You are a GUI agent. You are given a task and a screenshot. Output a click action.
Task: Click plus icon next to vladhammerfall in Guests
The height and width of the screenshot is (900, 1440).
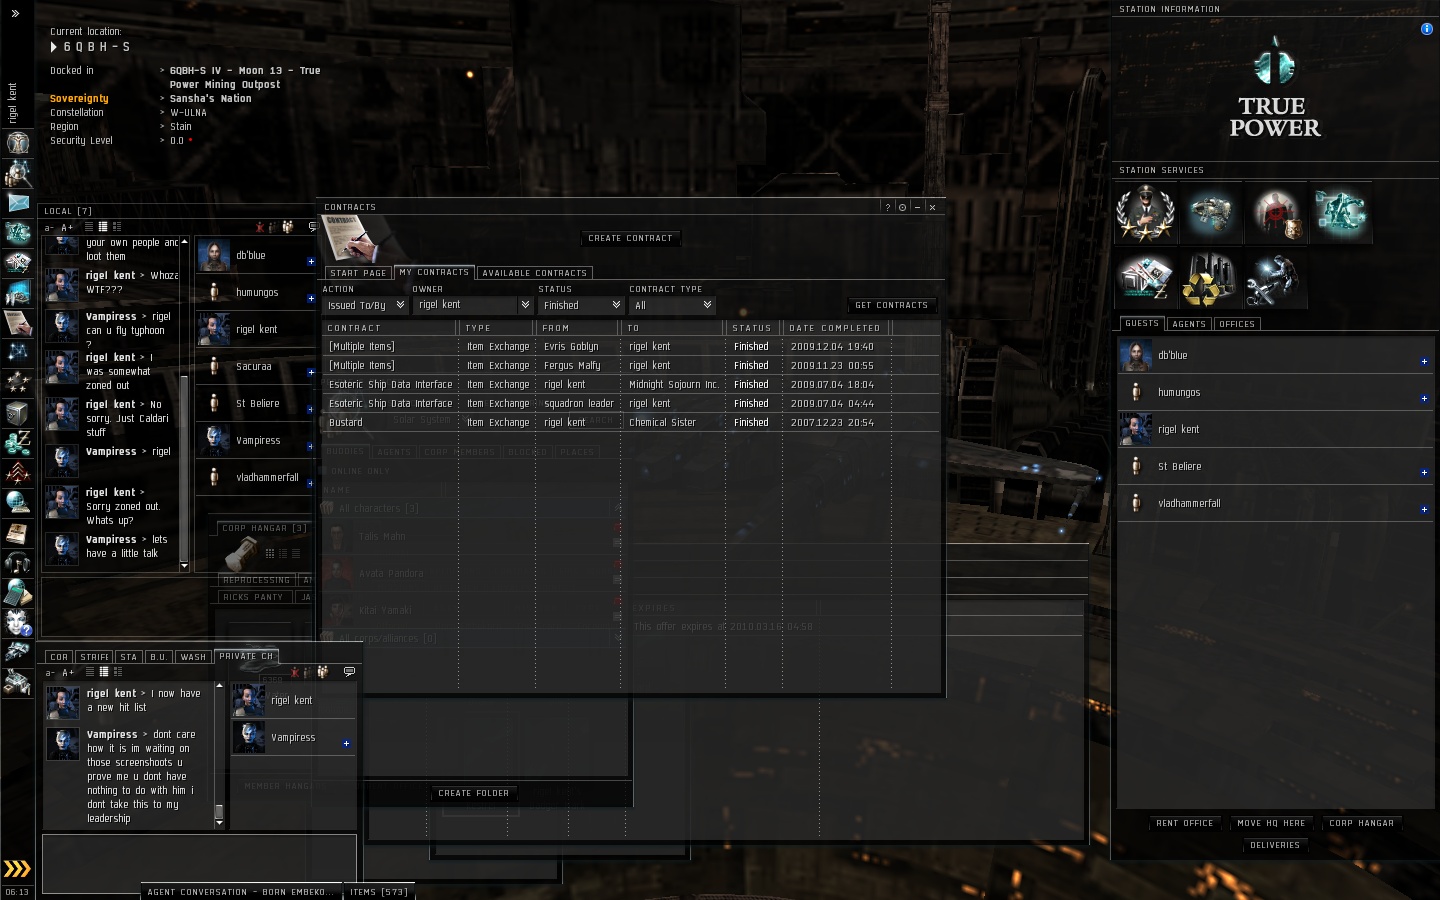click(1424, 510)
